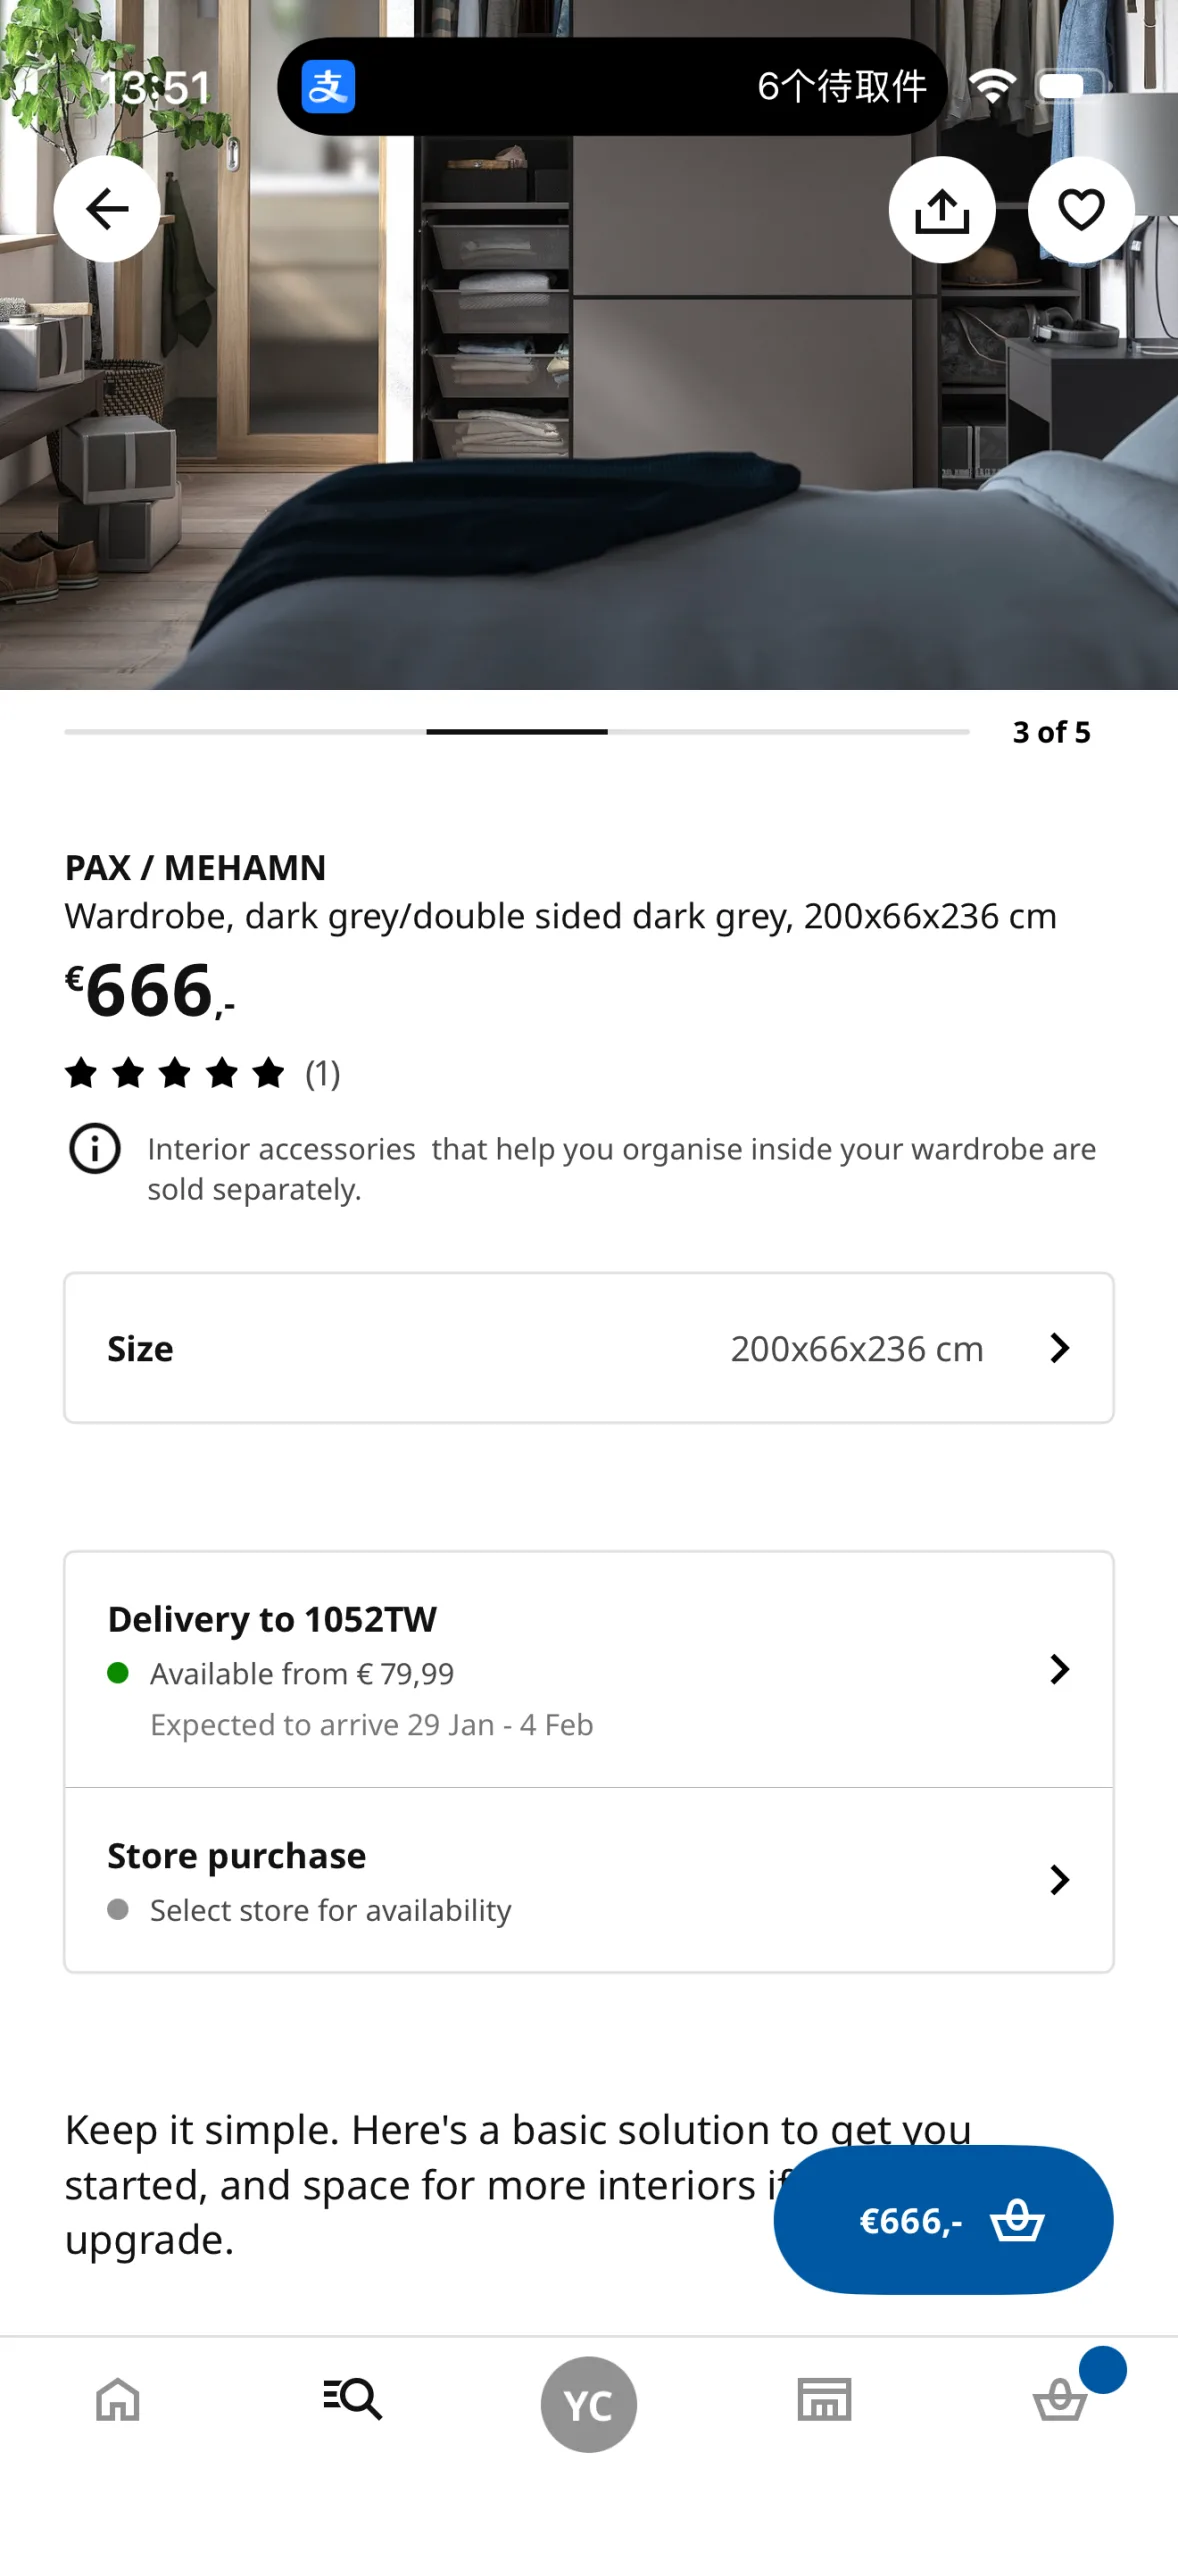The width and height of the screenshot is (1178, 2560).
Task: Tap the back arrow button
Action: [x=107, y=209]
